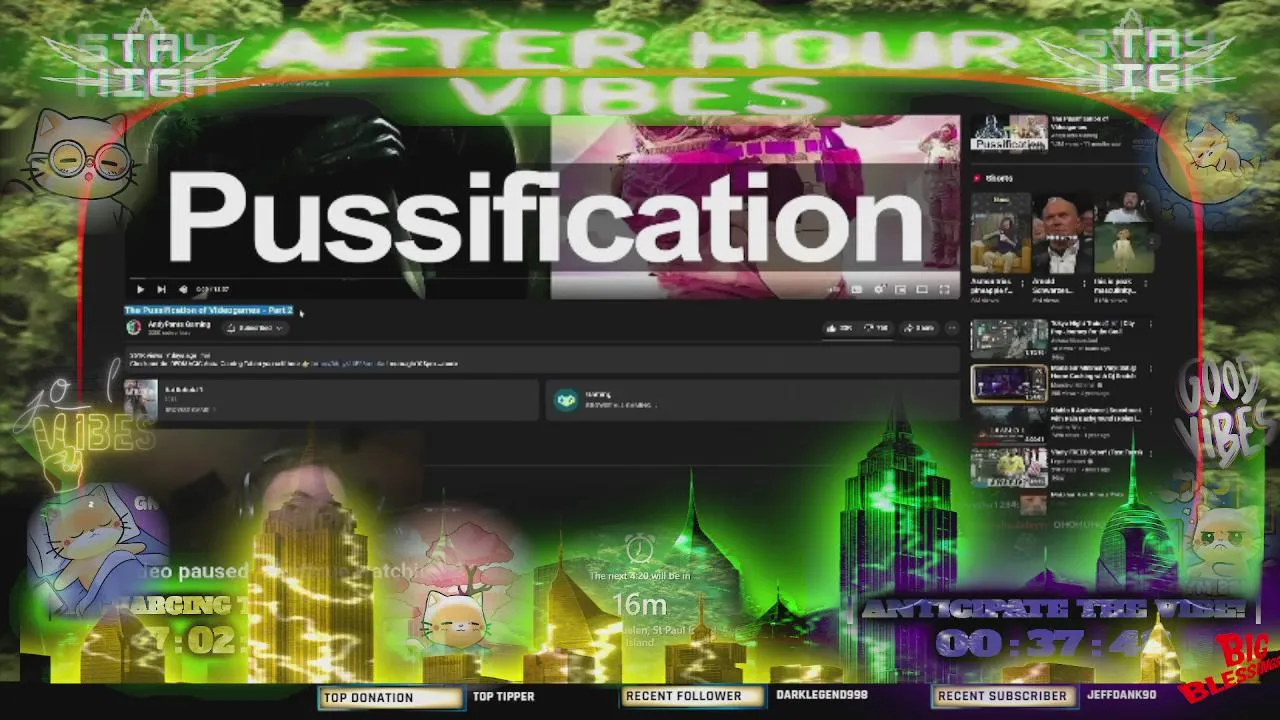Viewport: 1280px width, 720px height.
Task: Enter fullscreen on the video player
Action: (x=944, y=290)
